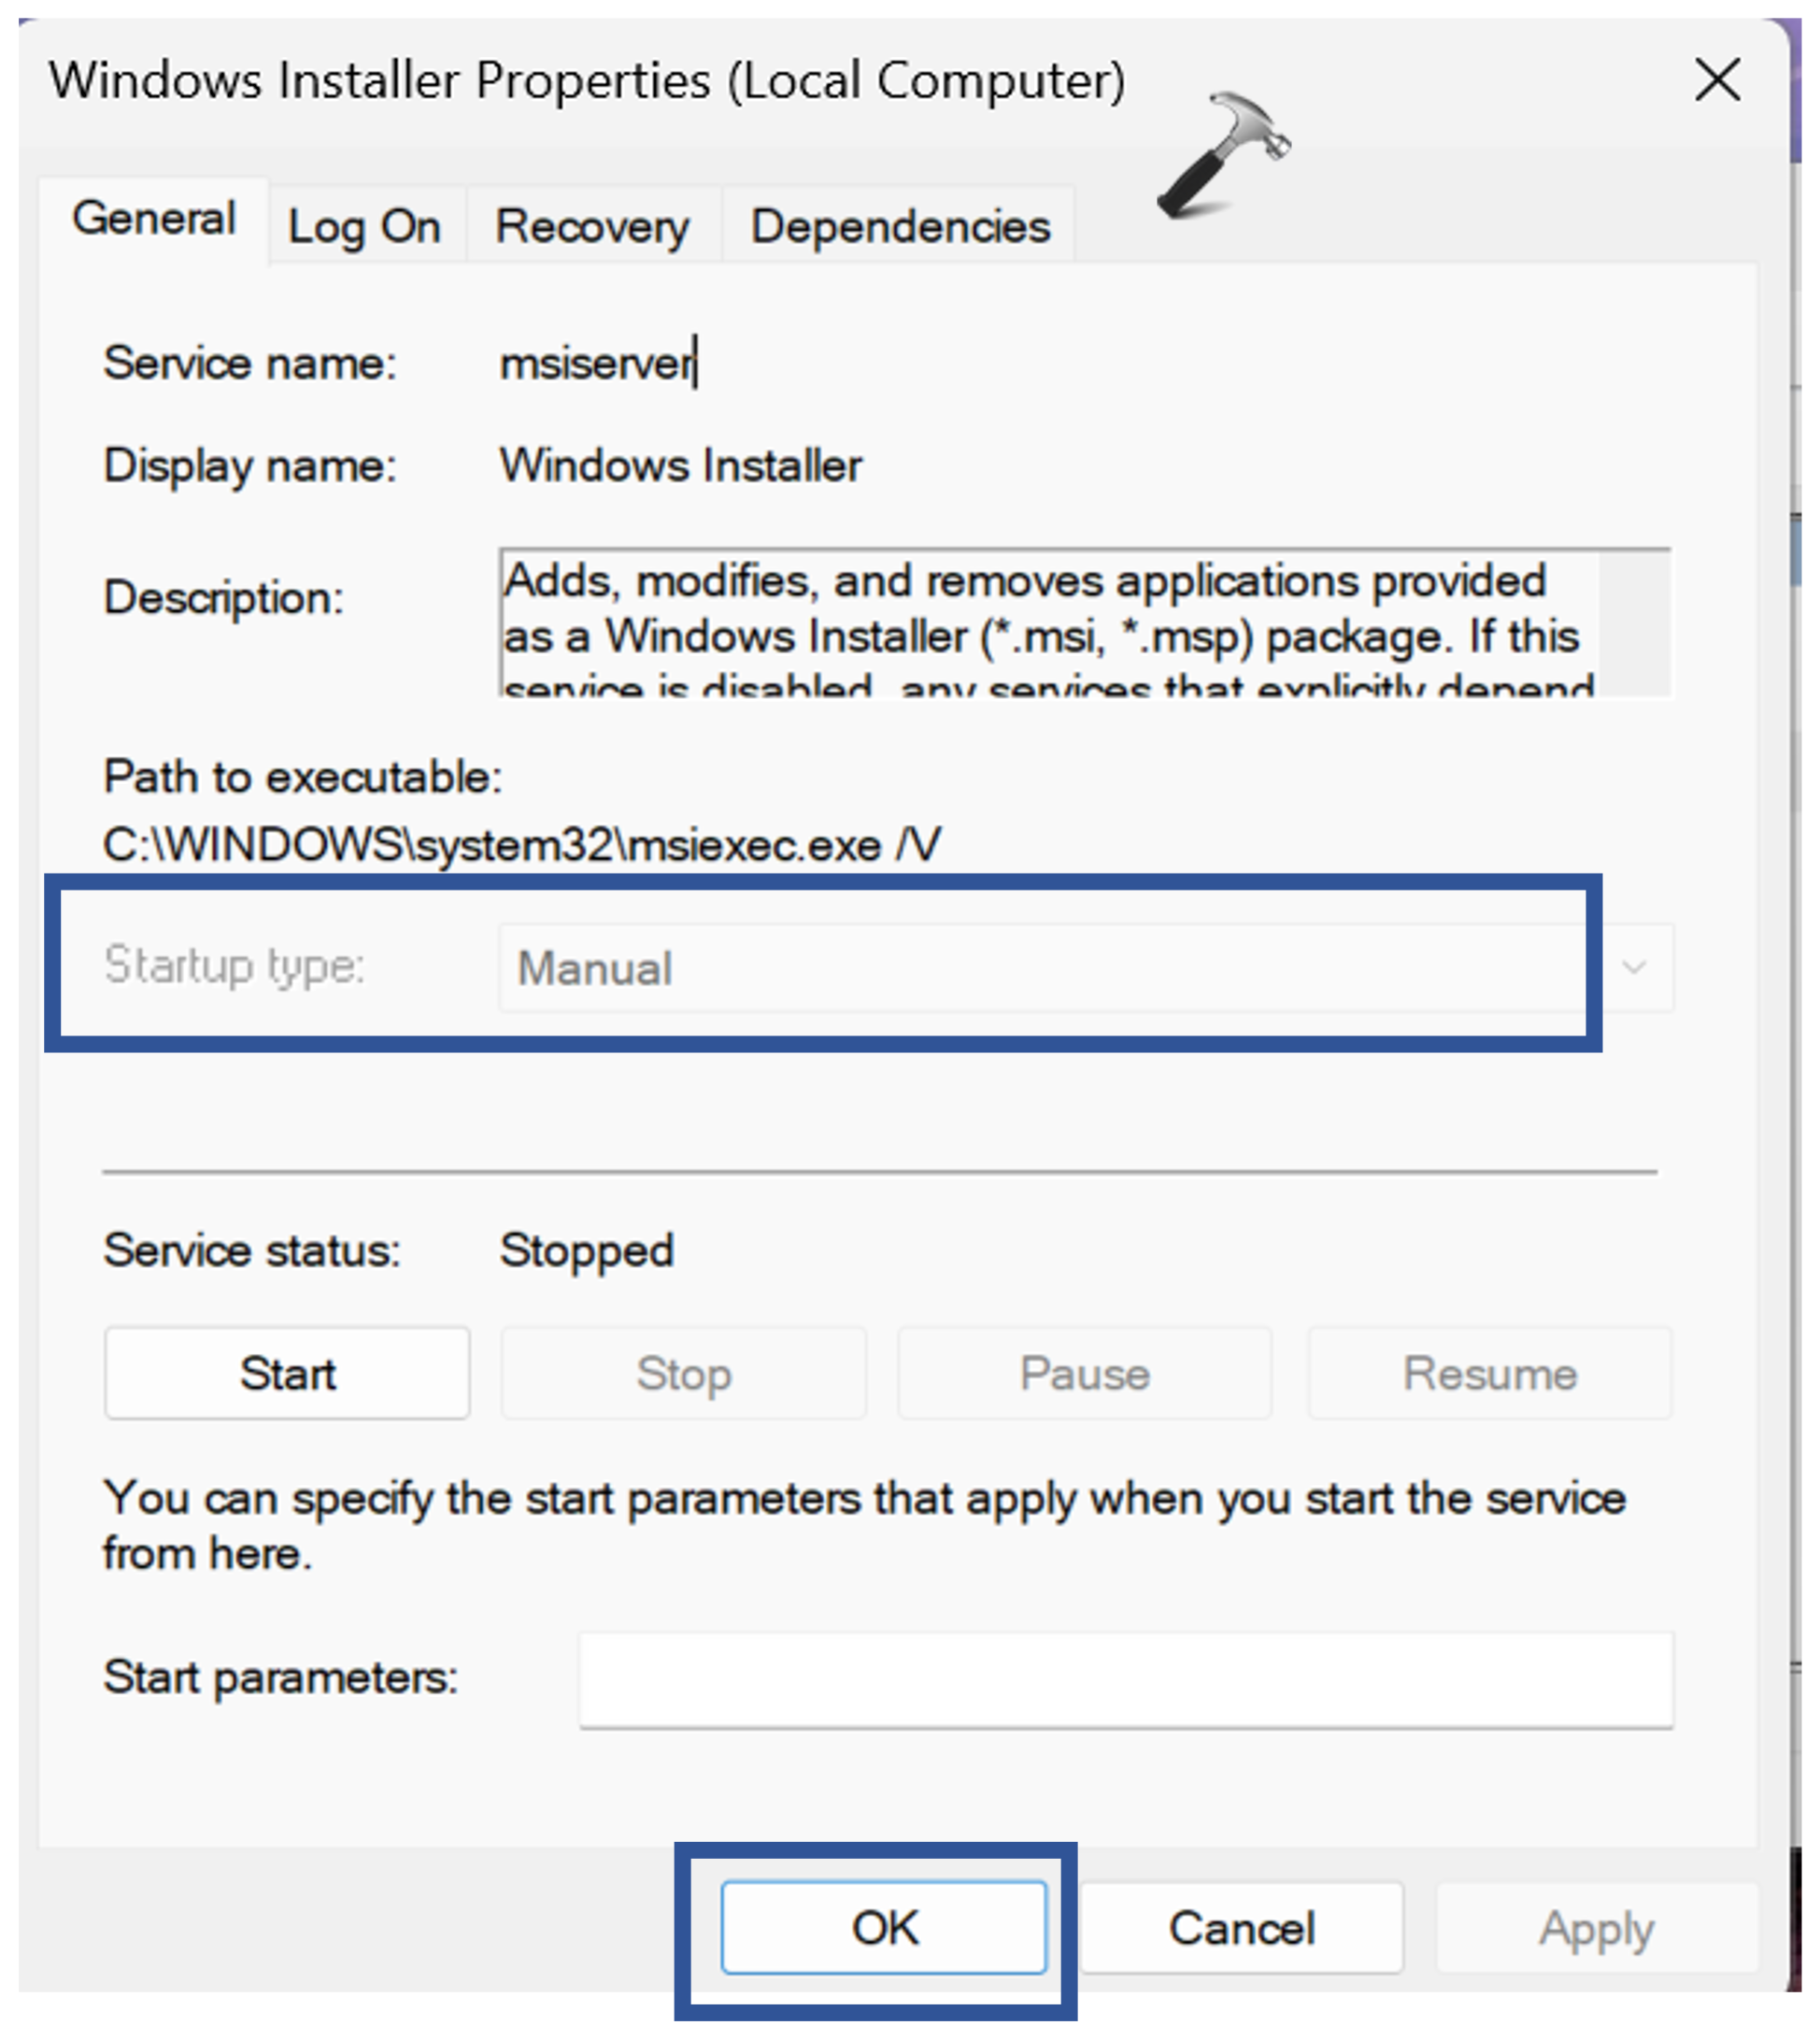Confirm the dialog with OK
The image size is (1820, 2040).
tap(884, 1928)
